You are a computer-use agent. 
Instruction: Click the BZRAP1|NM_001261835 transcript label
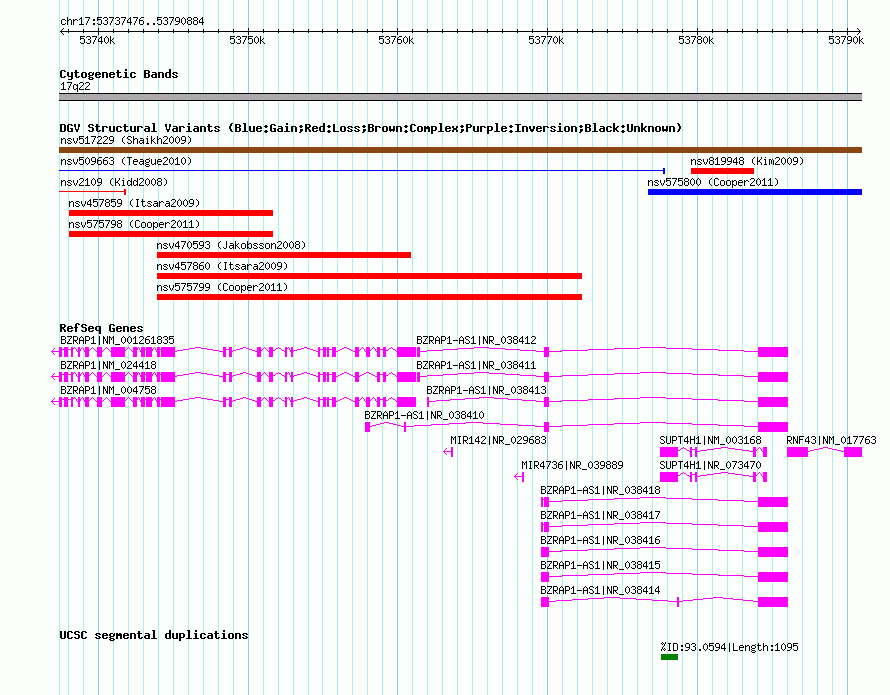pos(117,340)
